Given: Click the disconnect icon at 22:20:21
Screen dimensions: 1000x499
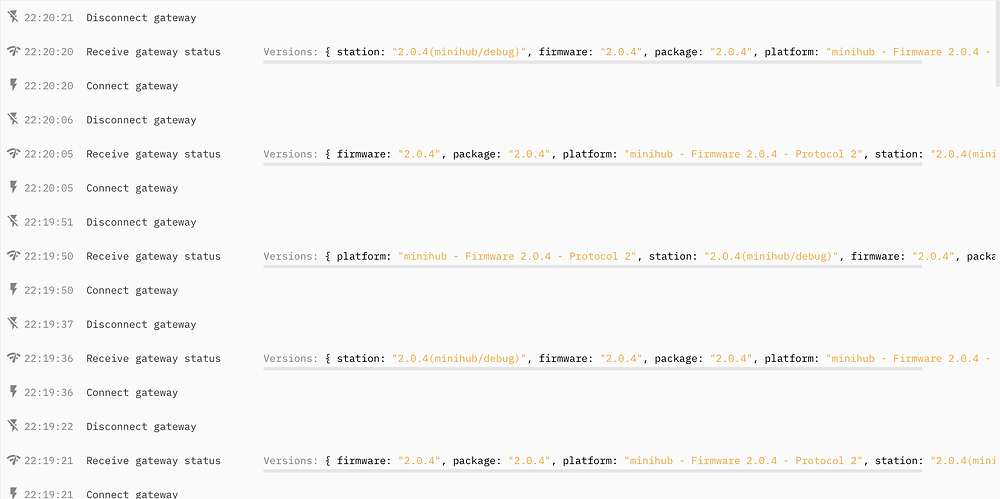Looking at the screenshot, I should [13, 18].
